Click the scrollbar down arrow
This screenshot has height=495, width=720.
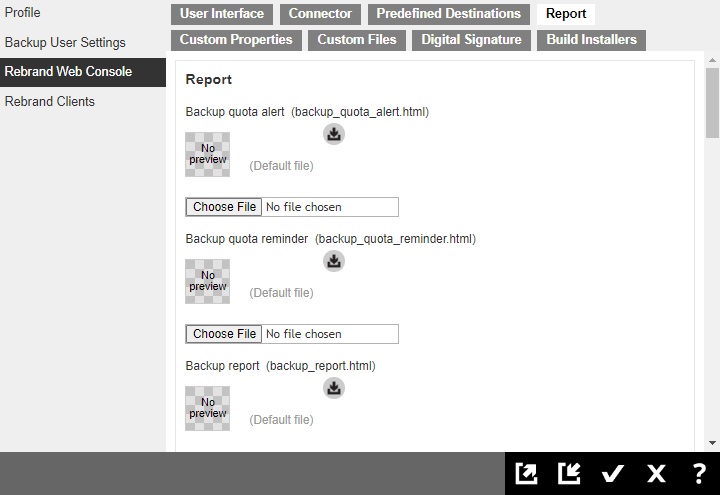point(712,443)
